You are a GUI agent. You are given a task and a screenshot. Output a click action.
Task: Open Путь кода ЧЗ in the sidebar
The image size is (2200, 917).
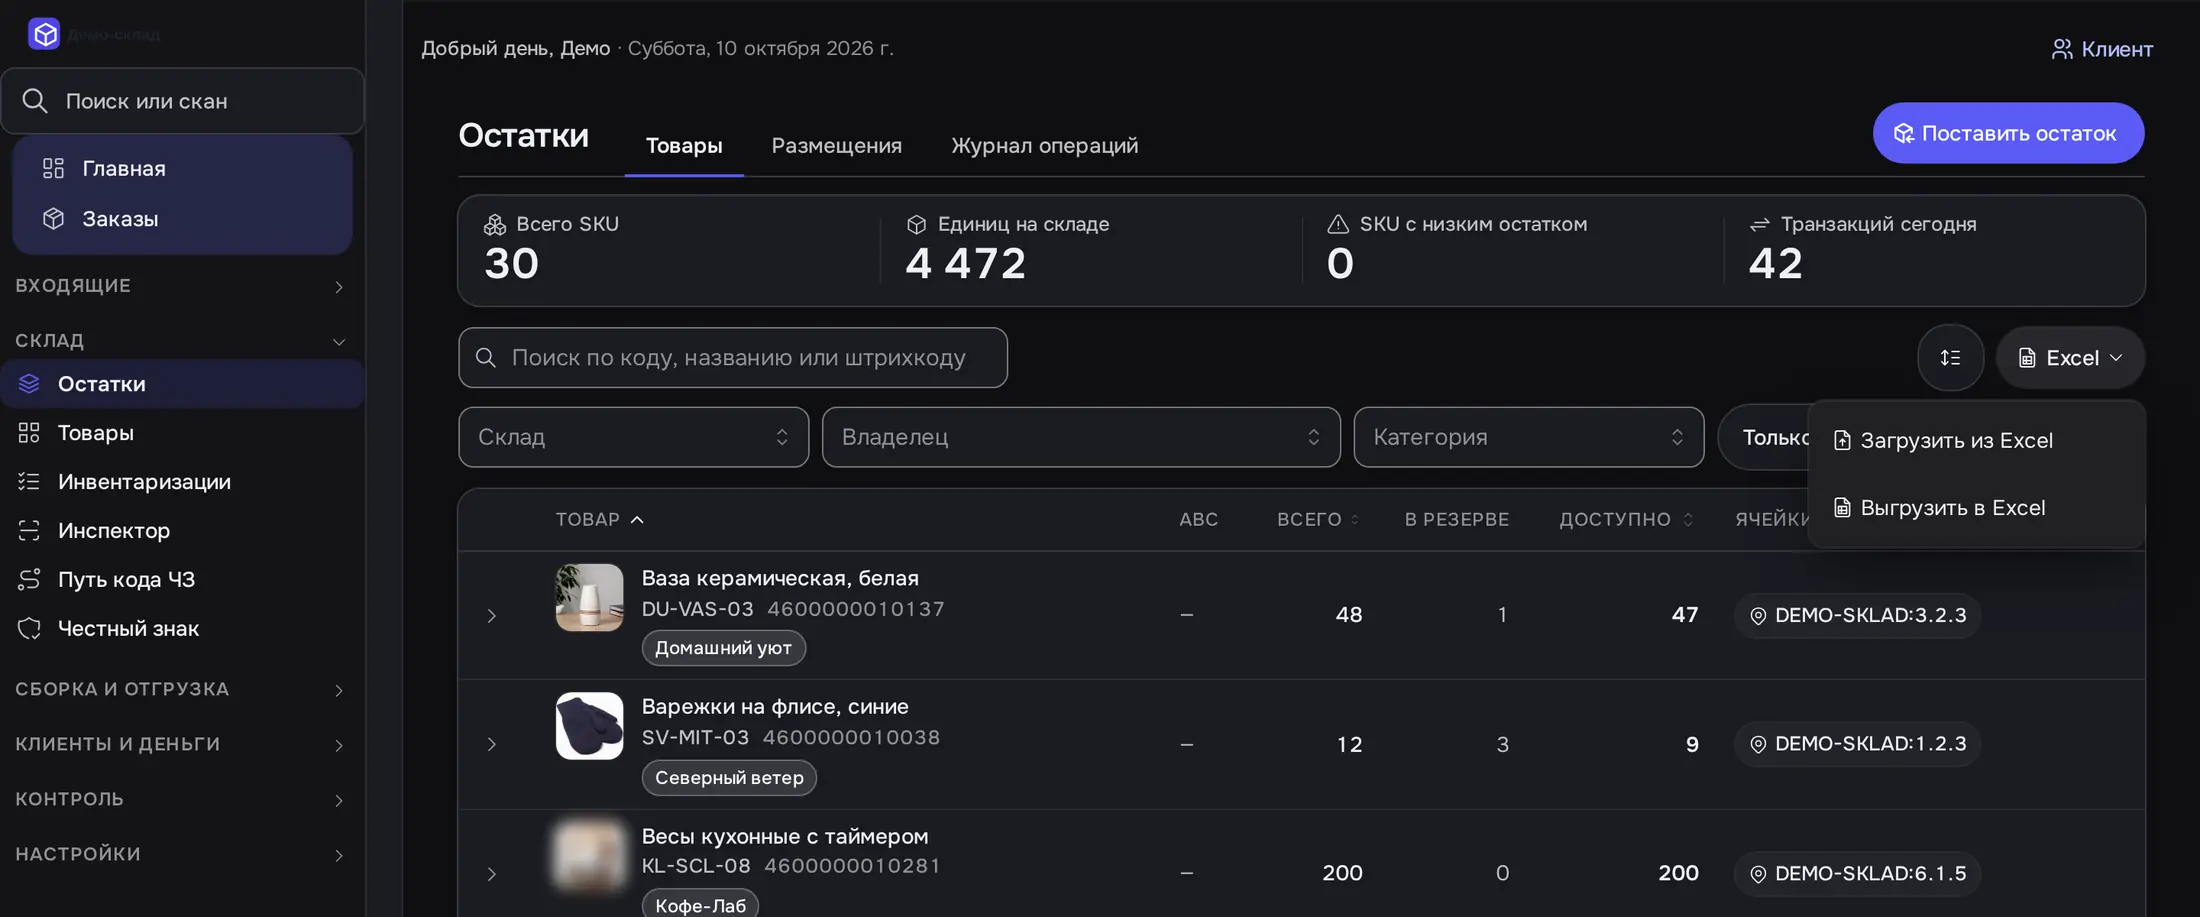click(182, 580)
